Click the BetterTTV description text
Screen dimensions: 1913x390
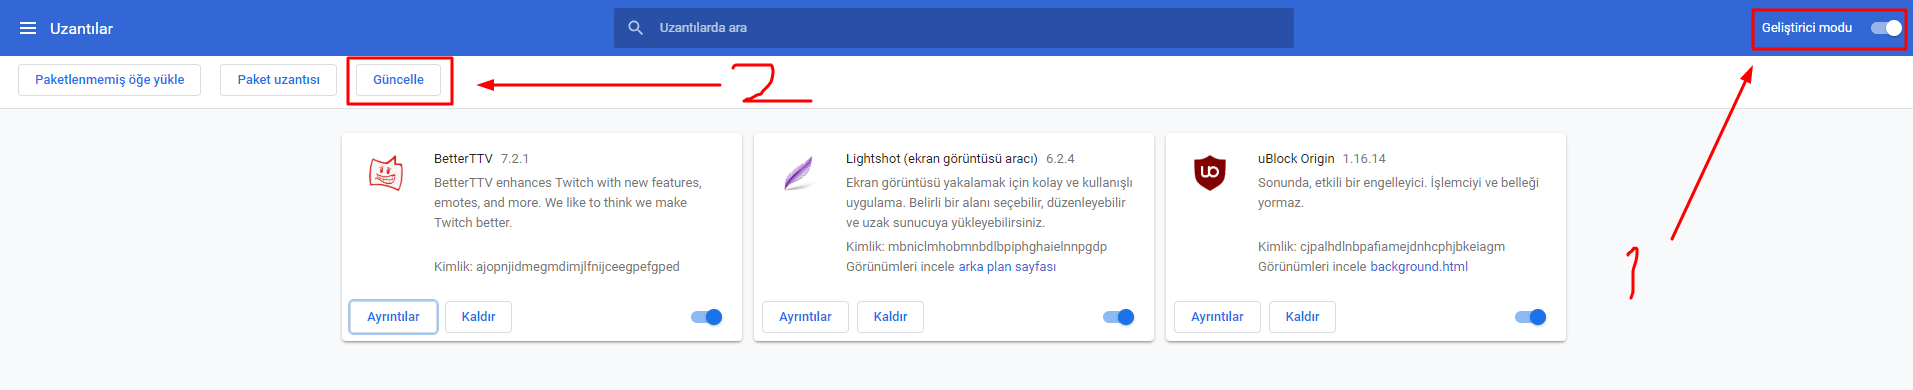tap(568, 203)
